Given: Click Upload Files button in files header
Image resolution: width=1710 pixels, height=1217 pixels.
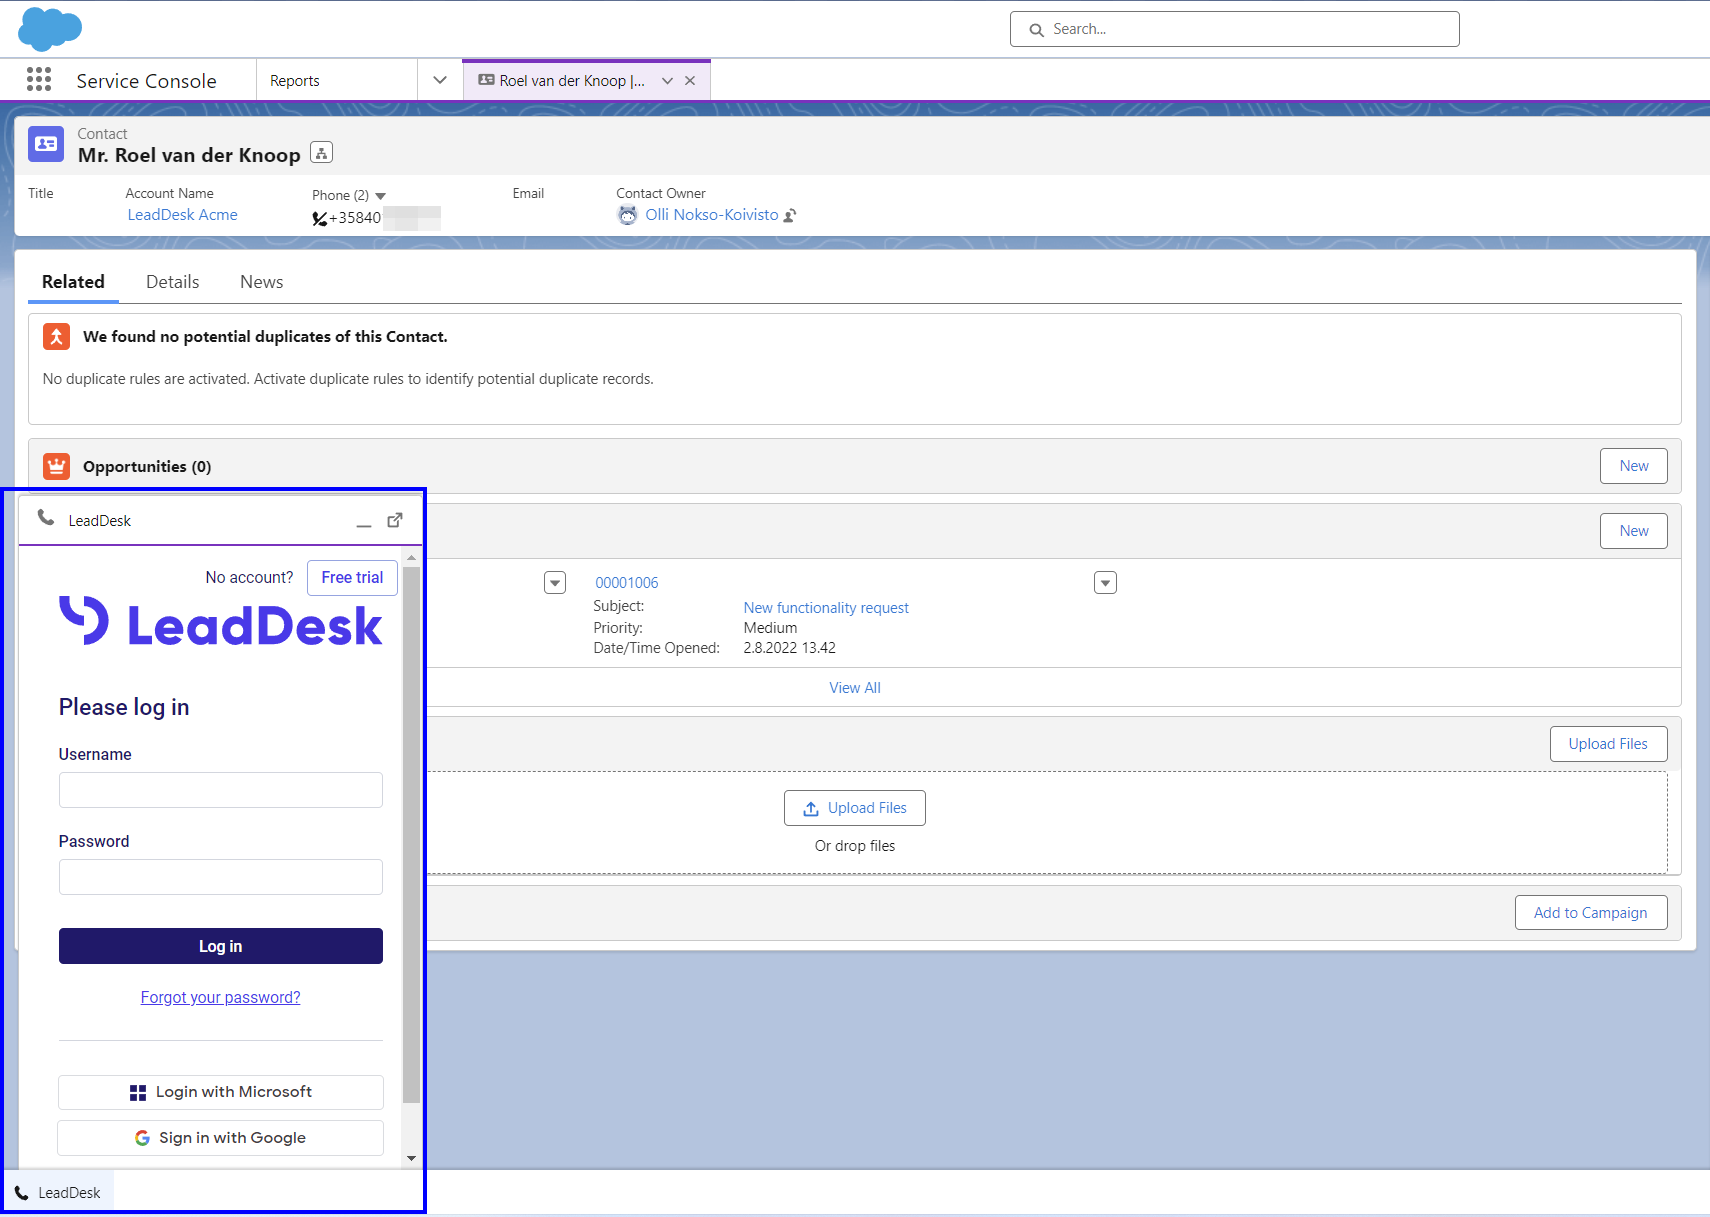Looking at the screenshot, I should (1608, 744).
